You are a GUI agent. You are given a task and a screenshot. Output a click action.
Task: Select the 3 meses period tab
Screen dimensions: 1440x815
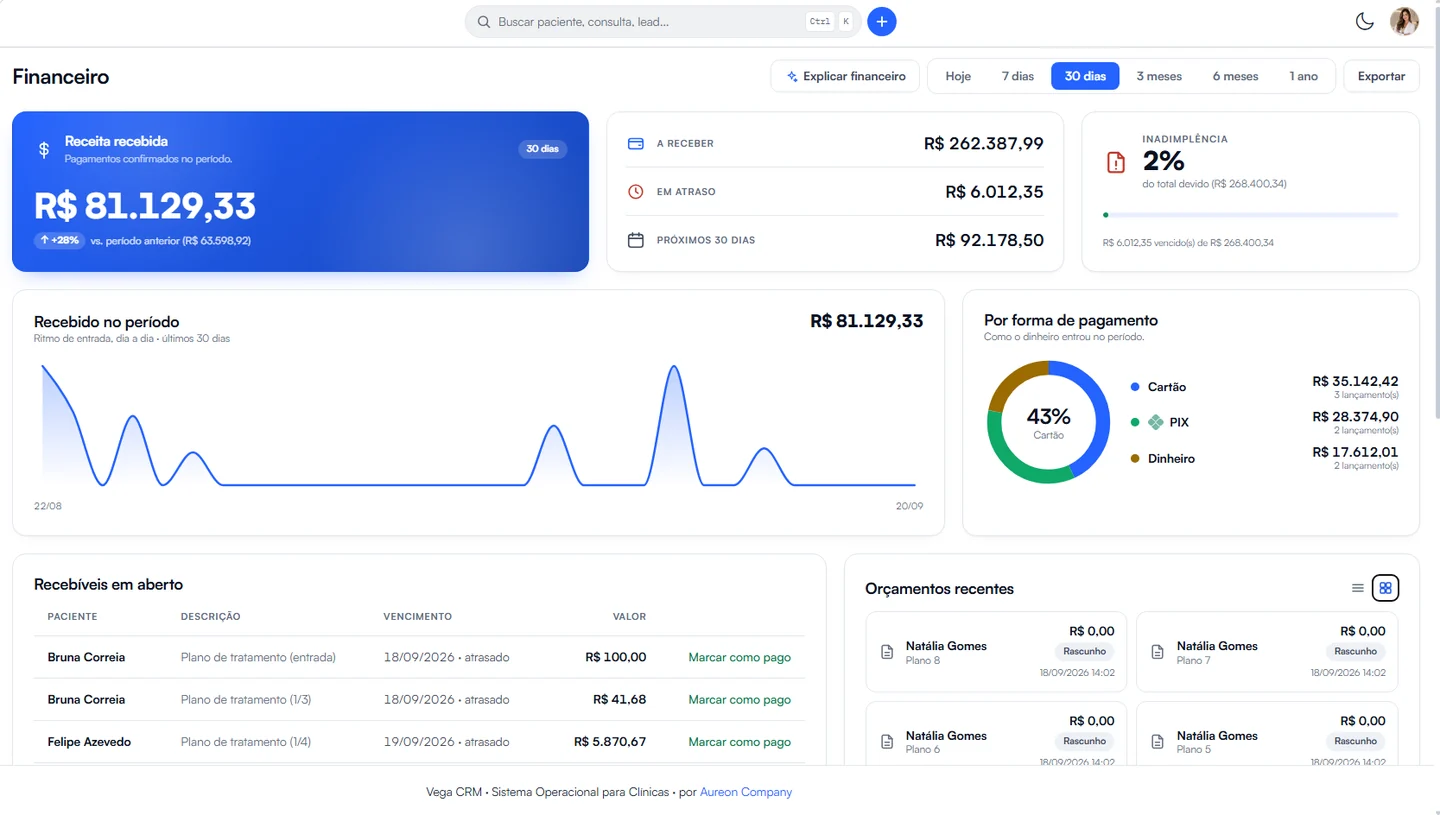[x=1159, y=76]
